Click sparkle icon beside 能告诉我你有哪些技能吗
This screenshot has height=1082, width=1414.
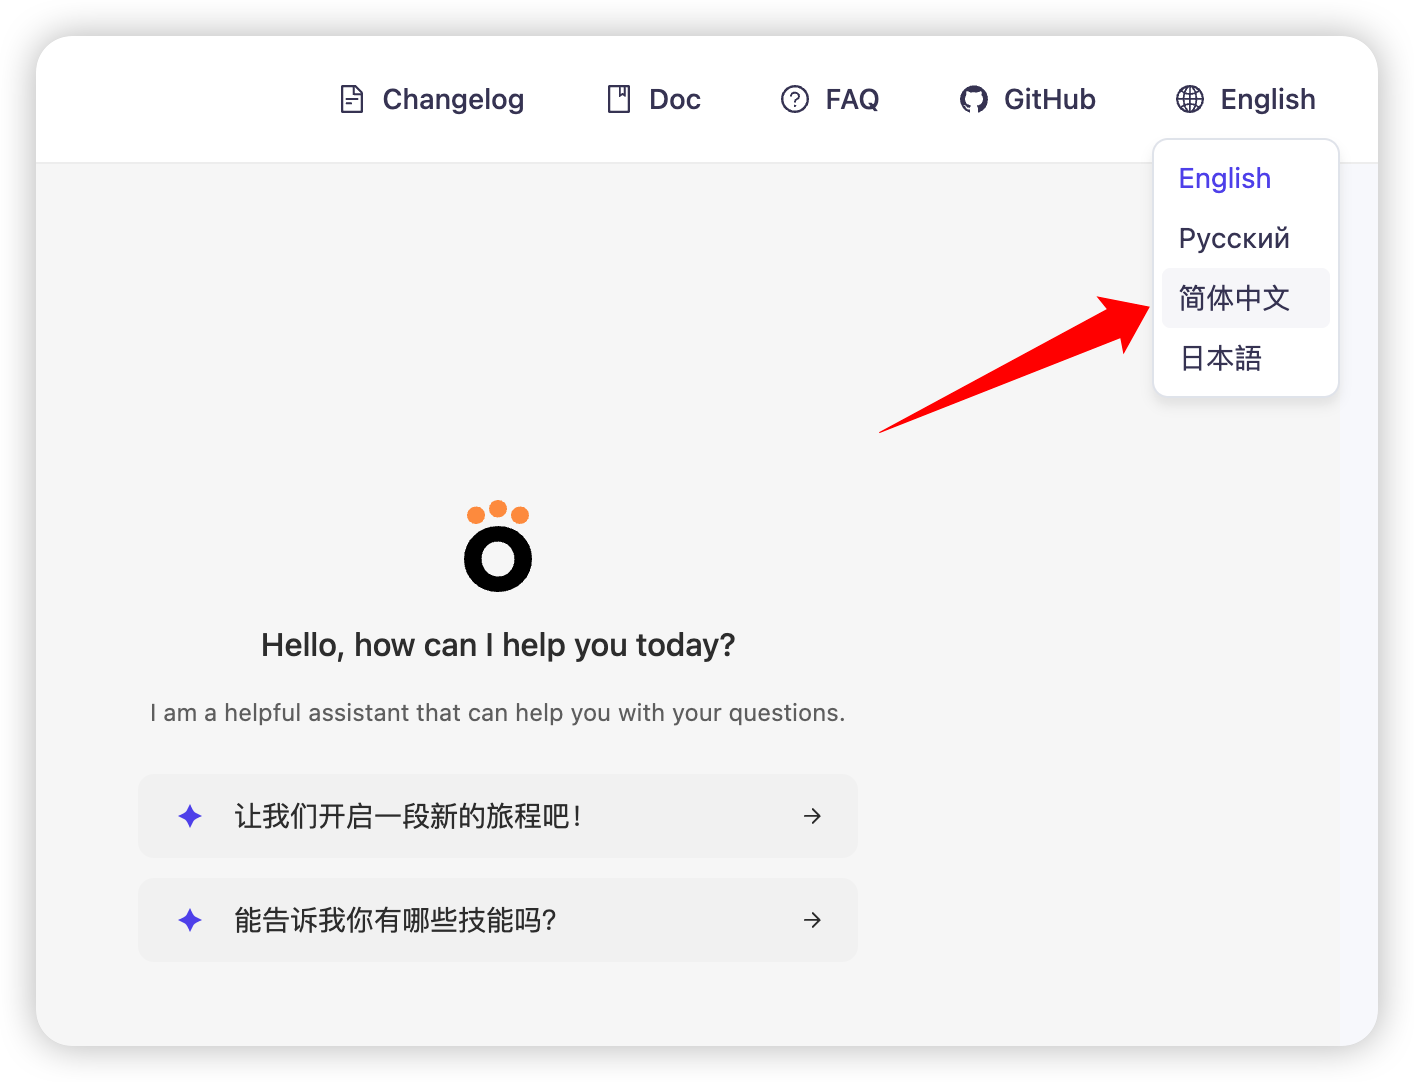[x=190, y=920]
